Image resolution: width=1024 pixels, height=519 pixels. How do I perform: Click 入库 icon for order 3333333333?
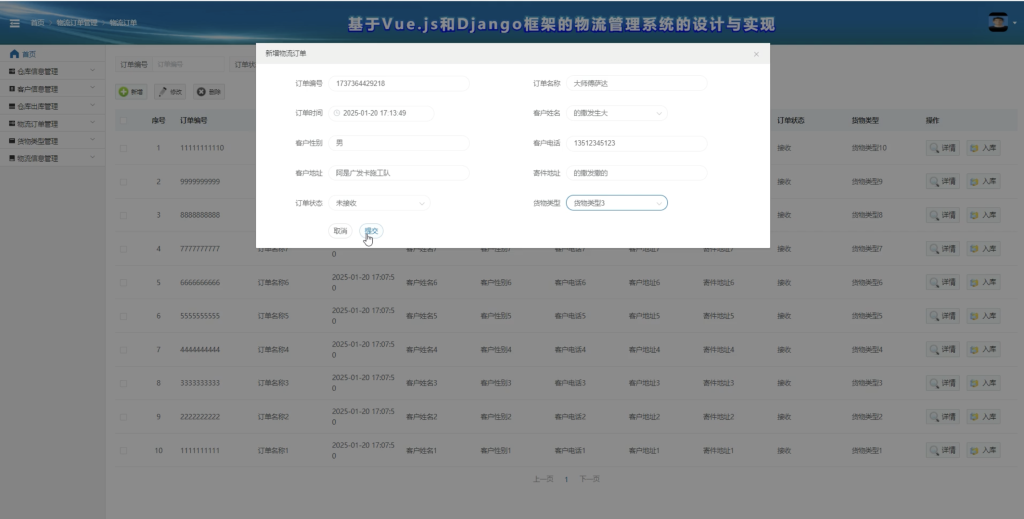pos(974,383)
